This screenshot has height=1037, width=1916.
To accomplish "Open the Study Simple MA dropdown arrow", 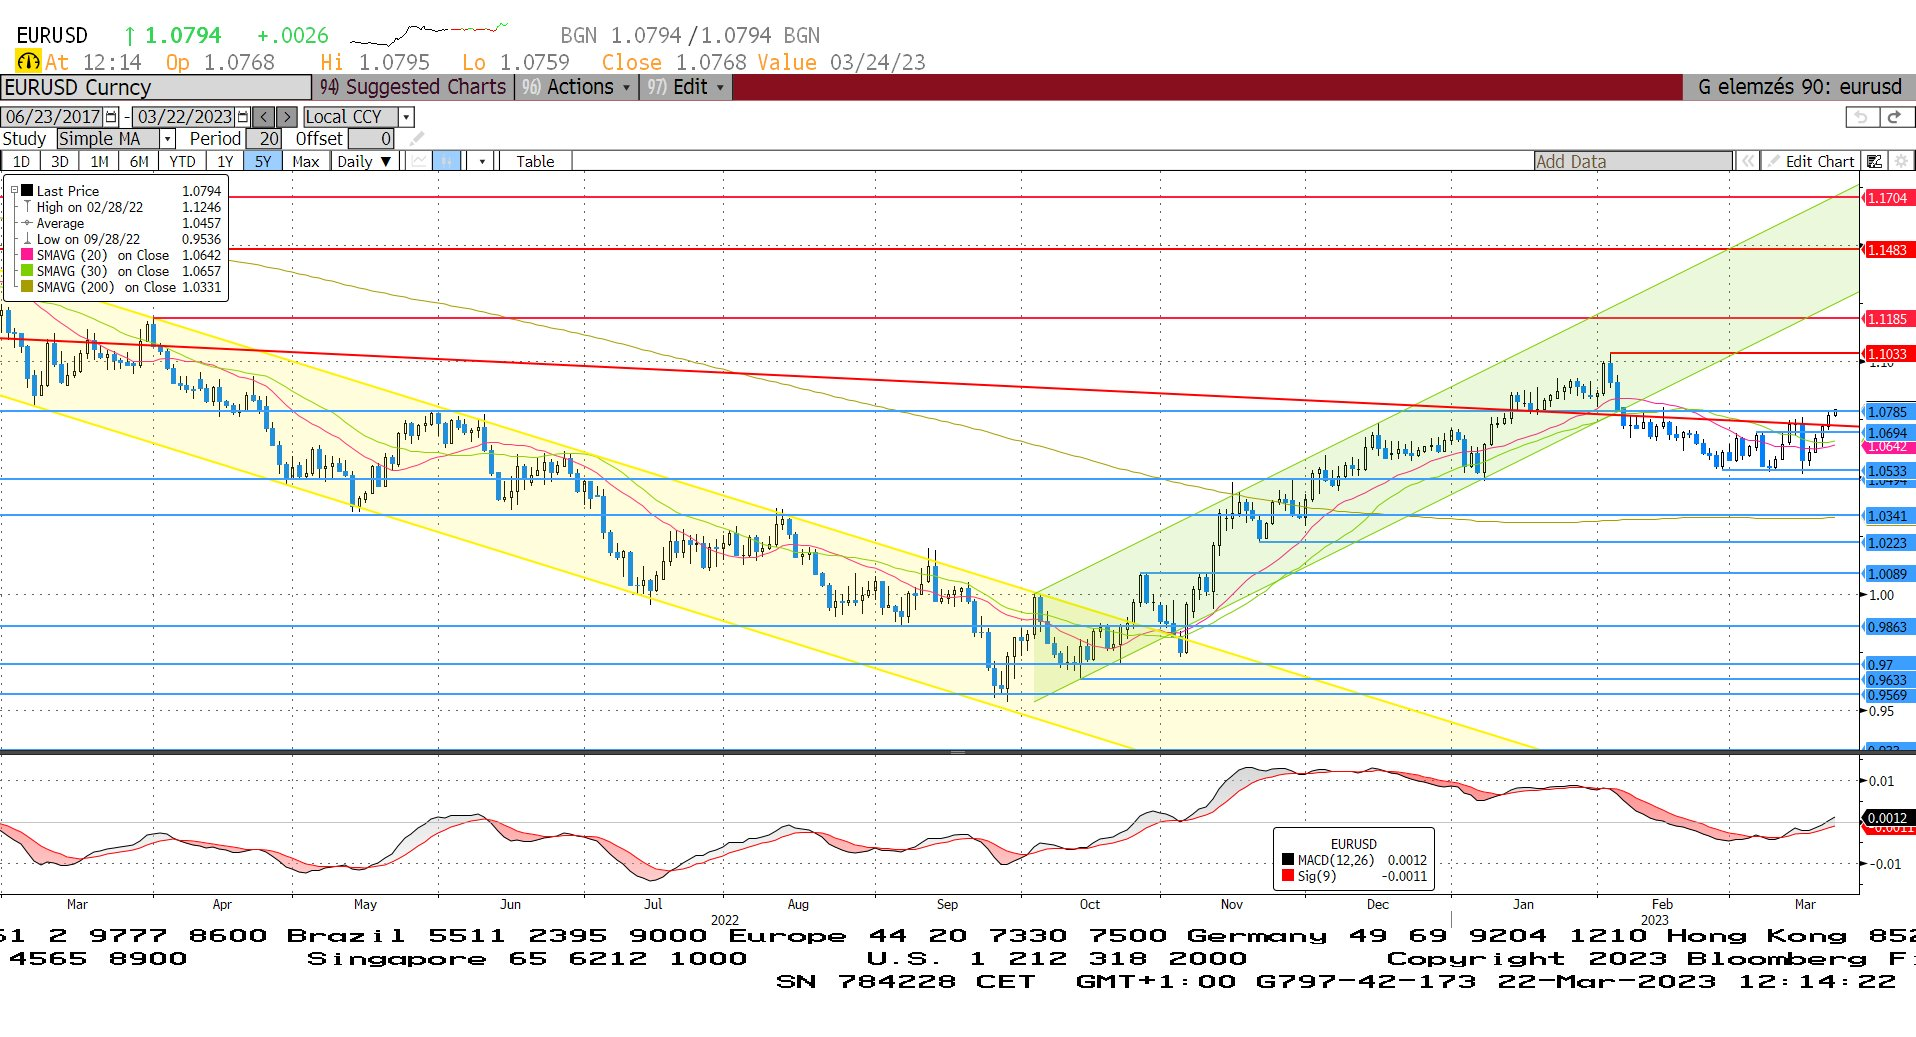I will (x=168, y=139).
